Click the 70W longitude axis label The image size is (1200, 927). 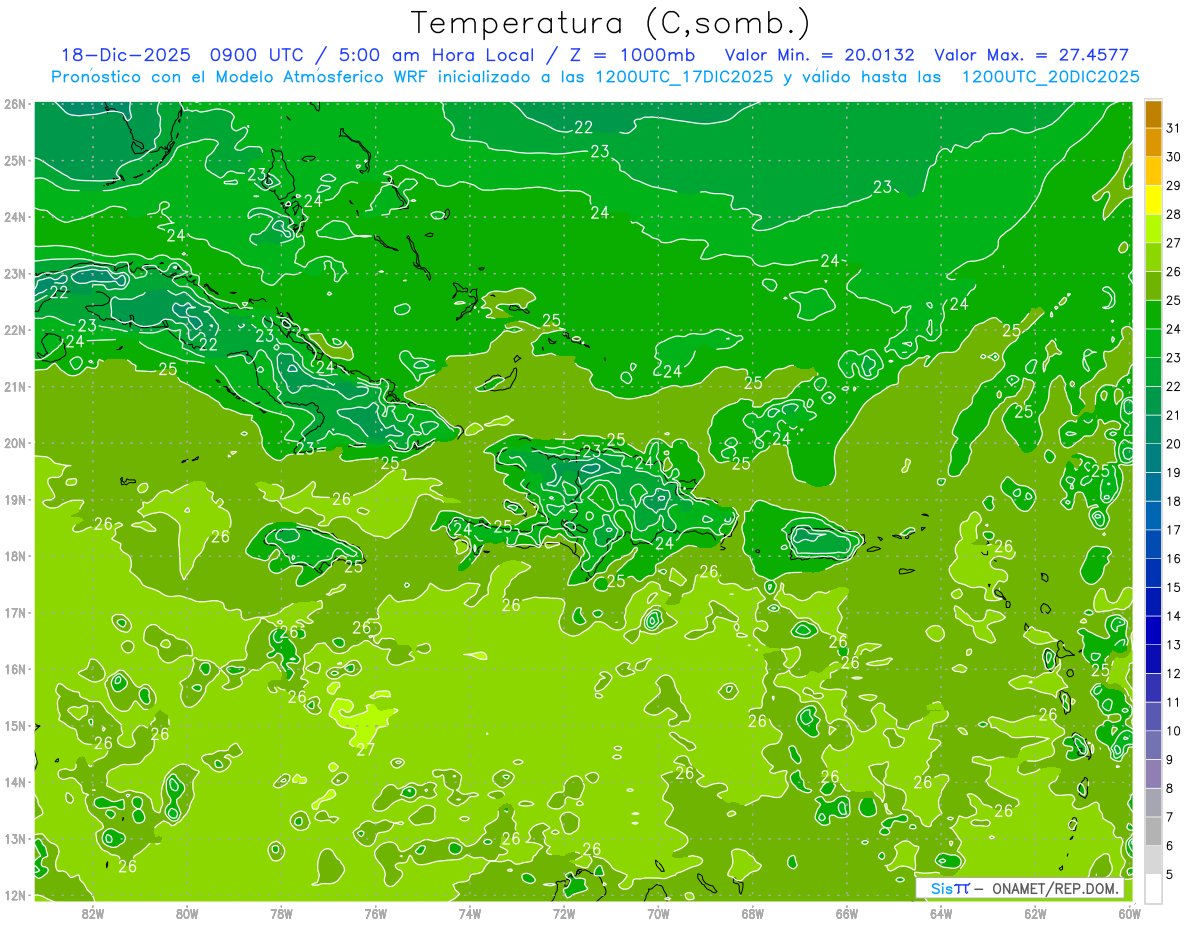(x=658, y=913)
